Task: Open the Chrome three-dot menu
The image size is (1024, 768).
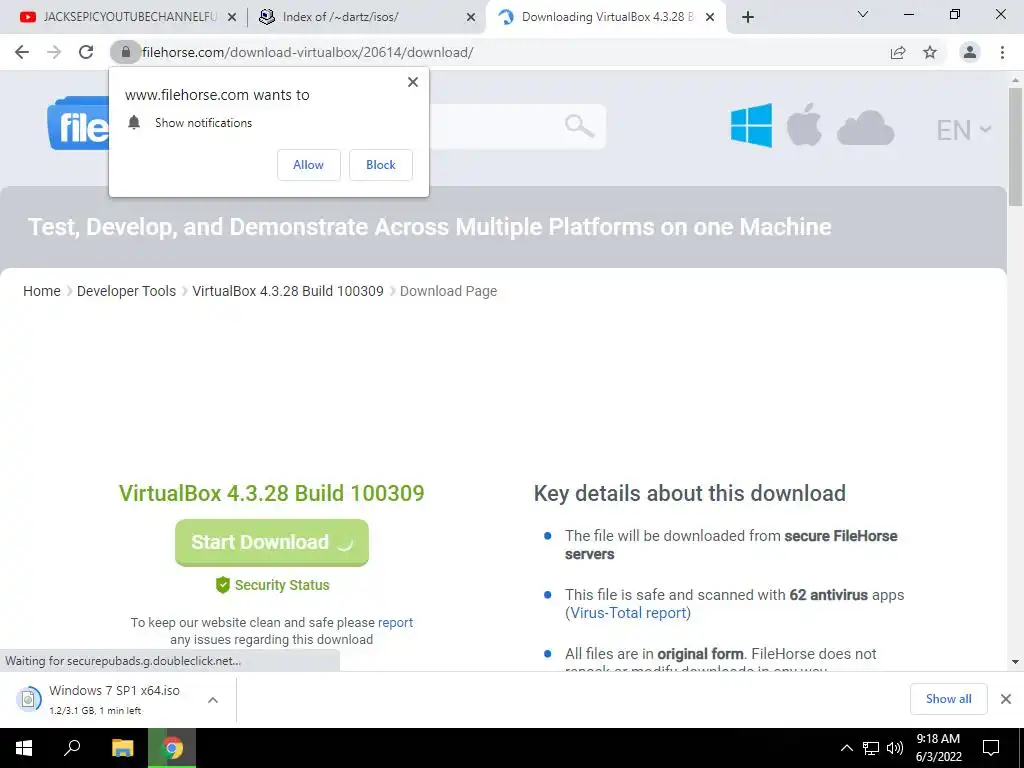Action: pyautogui.click(x=1002, y=52)
